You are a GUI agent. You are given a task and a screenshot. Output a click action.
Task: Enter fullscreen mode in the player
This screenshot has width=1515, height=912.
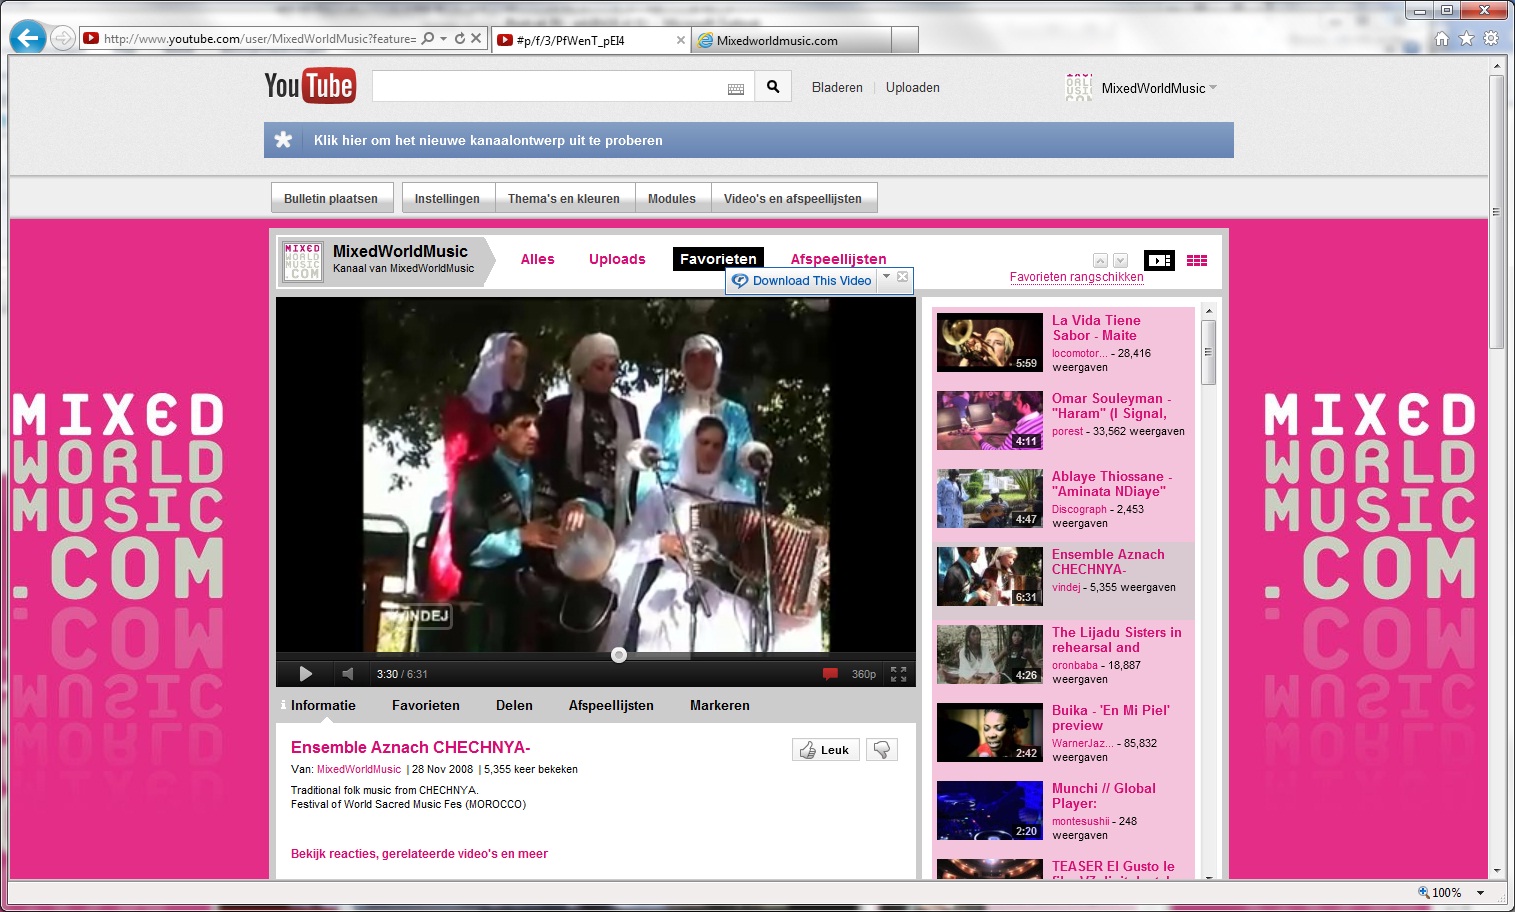898,674
